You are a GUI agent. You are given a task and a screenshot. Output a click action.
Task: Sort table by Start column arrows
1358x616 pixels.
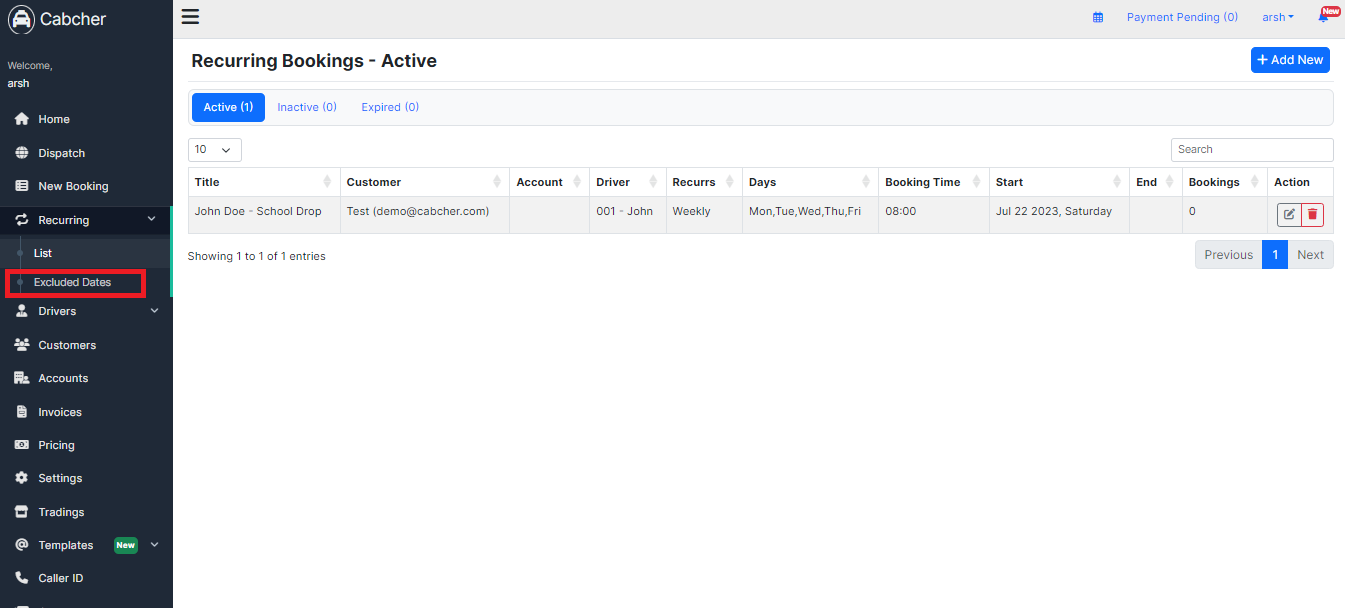(1117, 182)
